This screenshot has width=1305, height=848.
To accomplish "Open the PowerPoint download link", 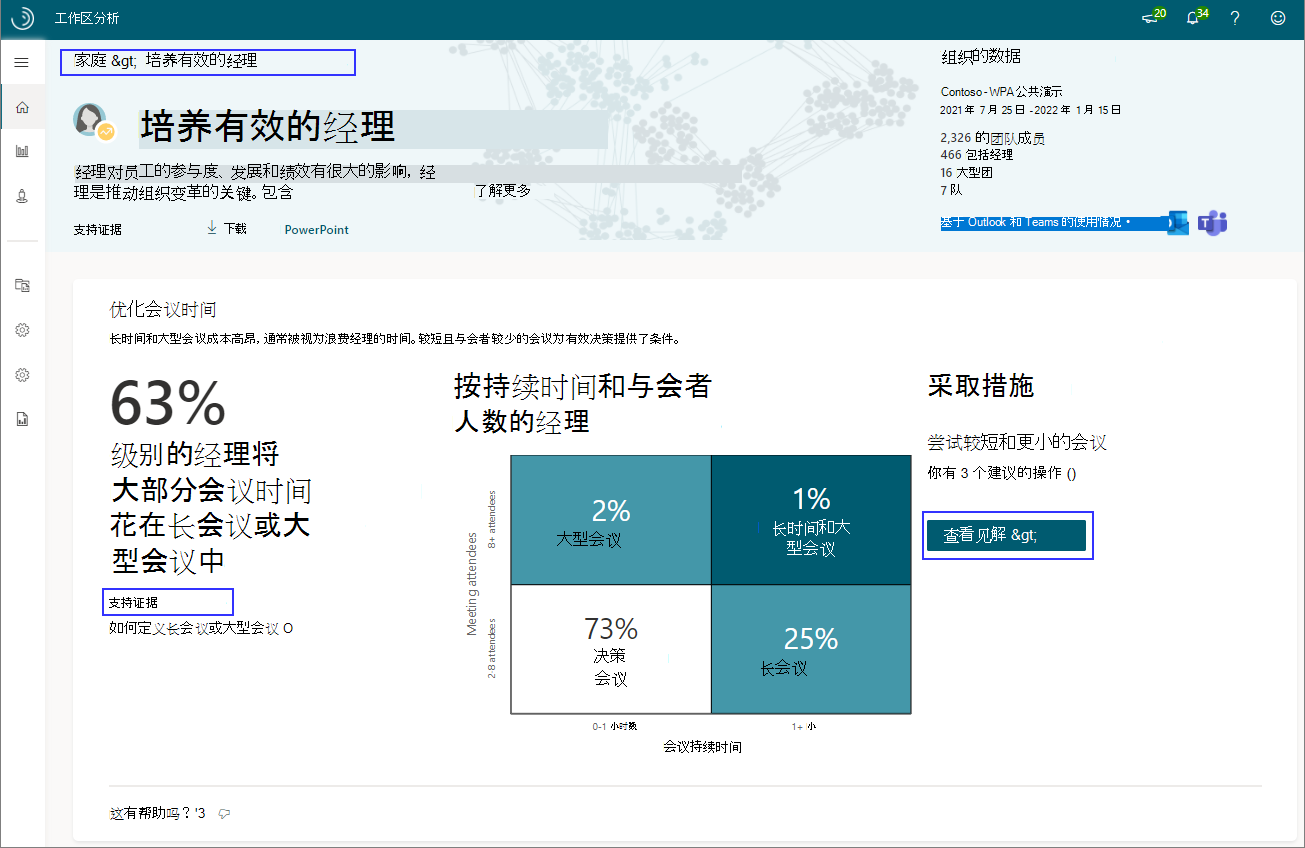I will [x=317, y=229].
